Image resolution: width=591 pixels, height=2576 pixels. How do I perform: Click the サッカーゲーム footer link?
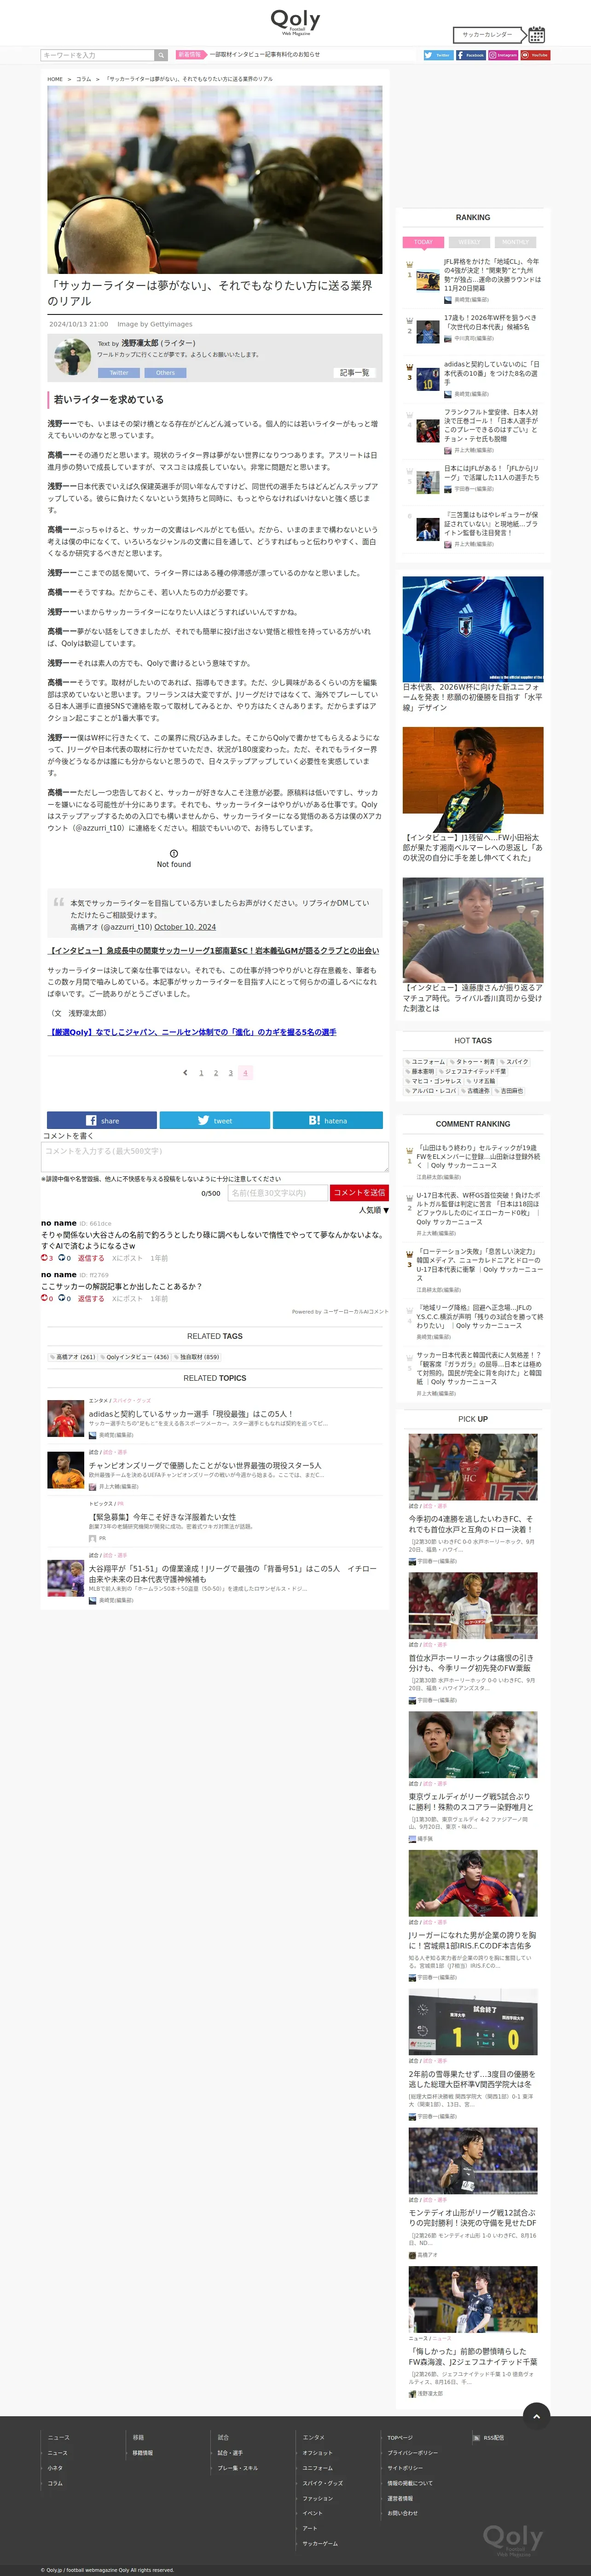[320, 2543]
